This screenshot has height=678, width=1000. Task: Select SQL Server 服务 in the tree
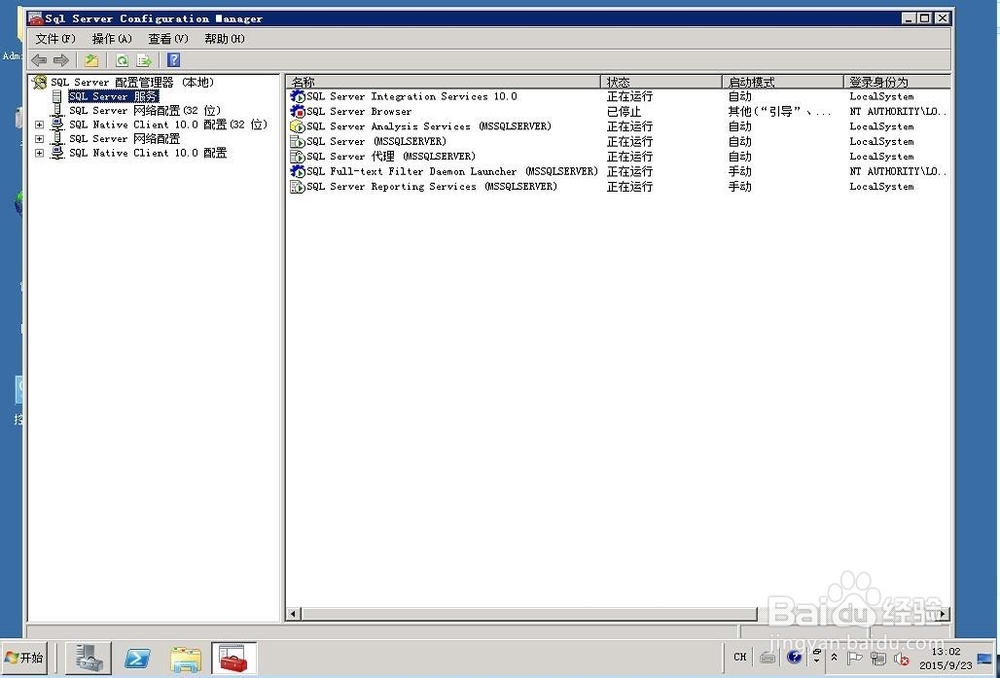[x=114, y=96]
